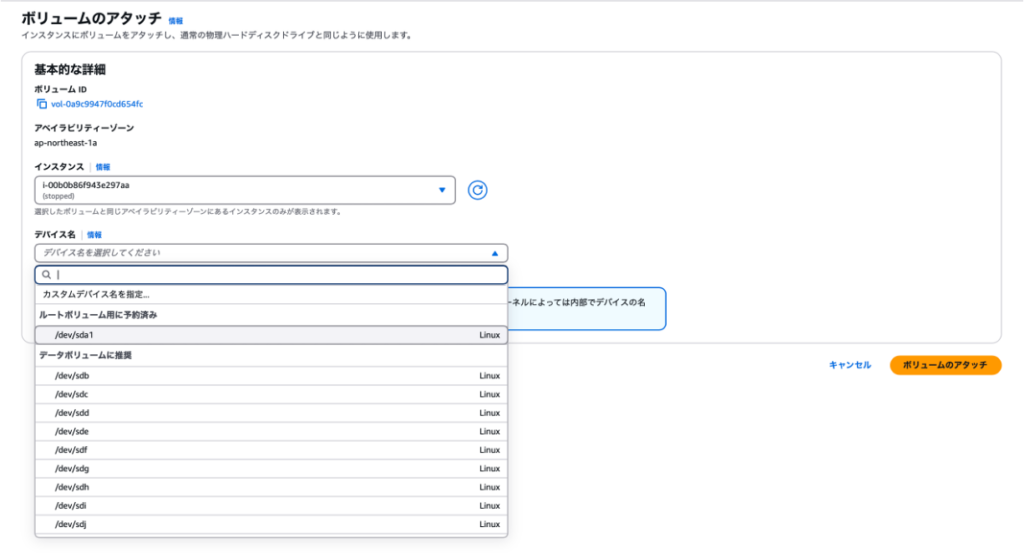Open info link beside インスタンス label
Viewport: 1024px width, 553px height.
[103, 167]
